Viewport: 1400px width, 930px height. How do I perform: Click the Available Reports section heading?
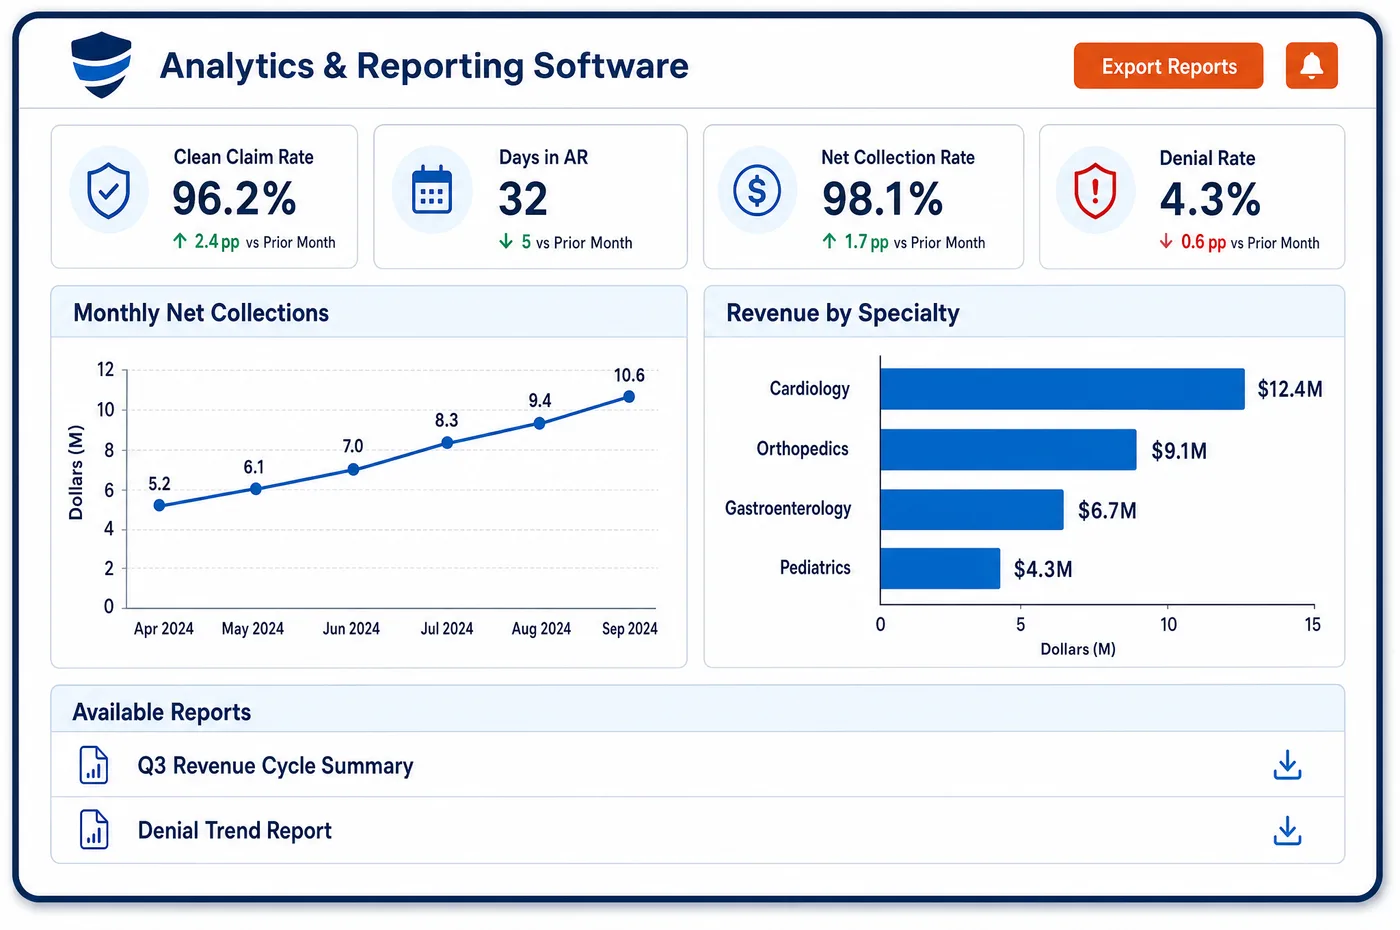point(162,712)
